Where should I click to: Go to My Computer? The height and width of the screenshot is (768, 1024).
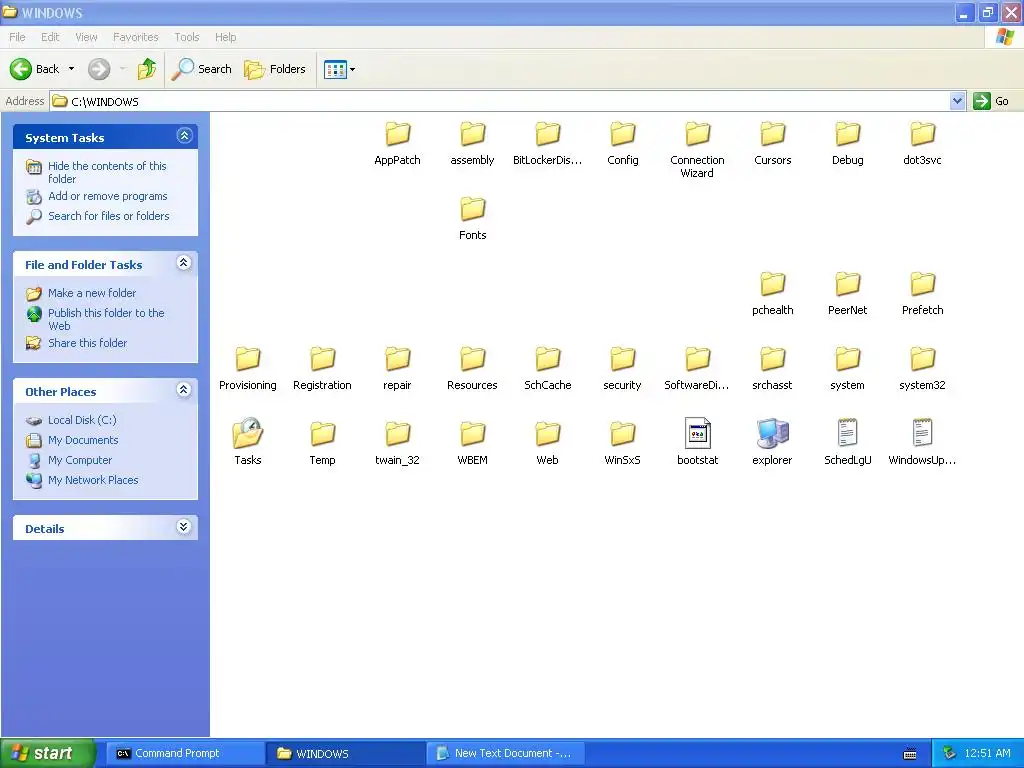point(80,460)
